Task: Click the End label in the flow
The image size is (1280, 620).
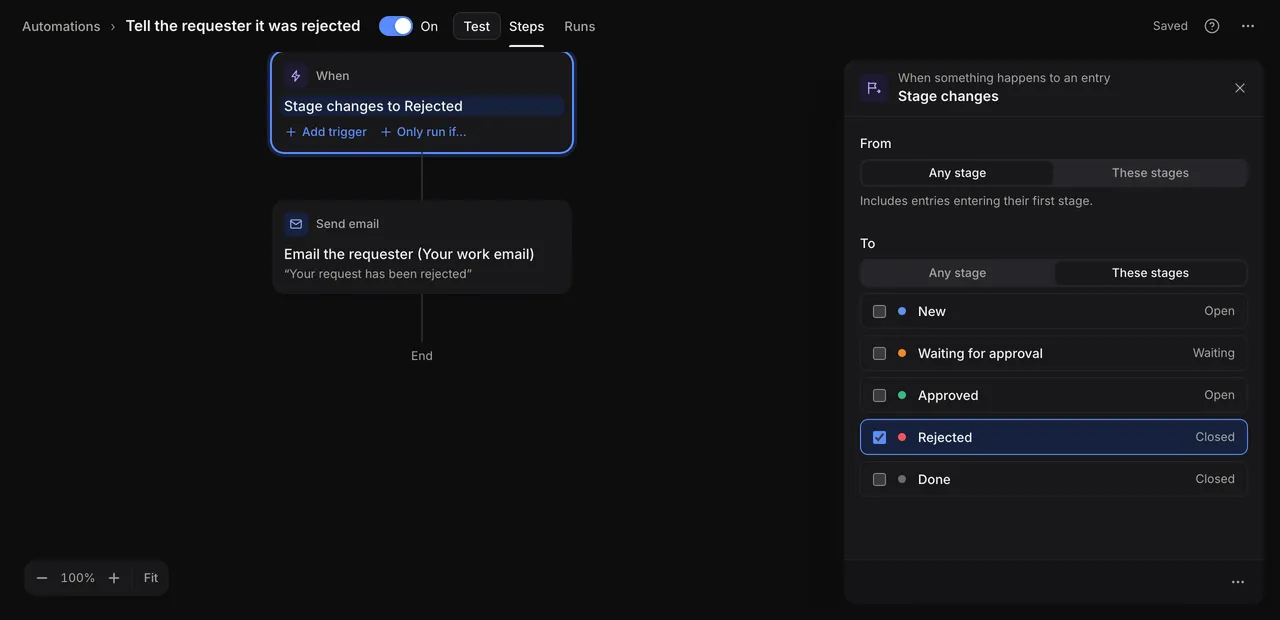Action: [x=422, y=356]
